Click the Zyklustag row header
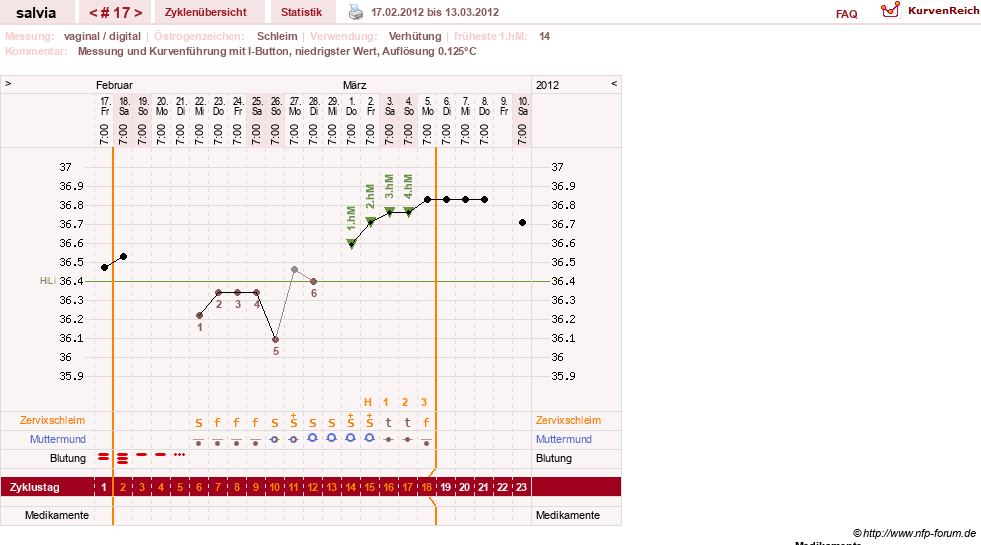The height and width of the screenshot is (545, 981). [34, 487]
